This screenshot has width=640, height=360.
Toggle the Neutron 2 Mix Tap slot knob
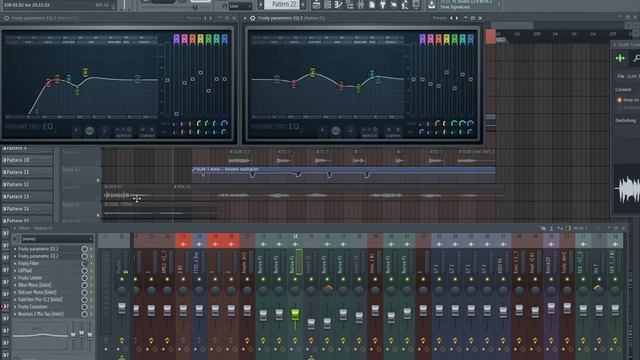tap(84, 314)
